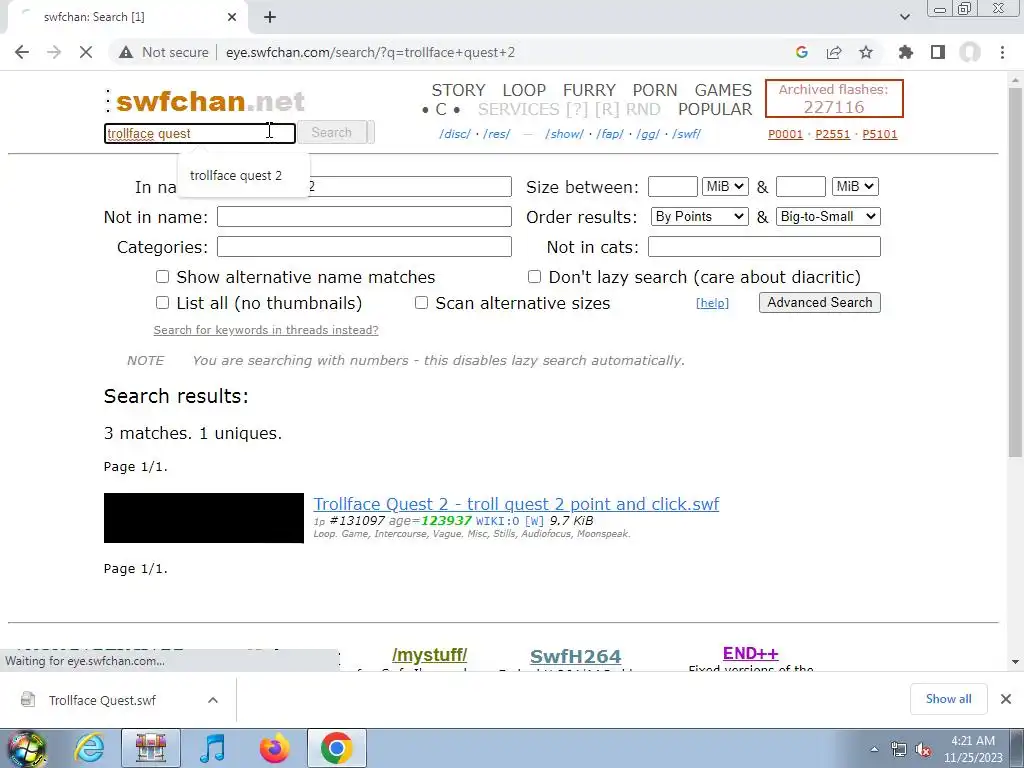The image size is (1024, 768).
Task: Open the /show/ board link
Action: [x=564, y=134]
